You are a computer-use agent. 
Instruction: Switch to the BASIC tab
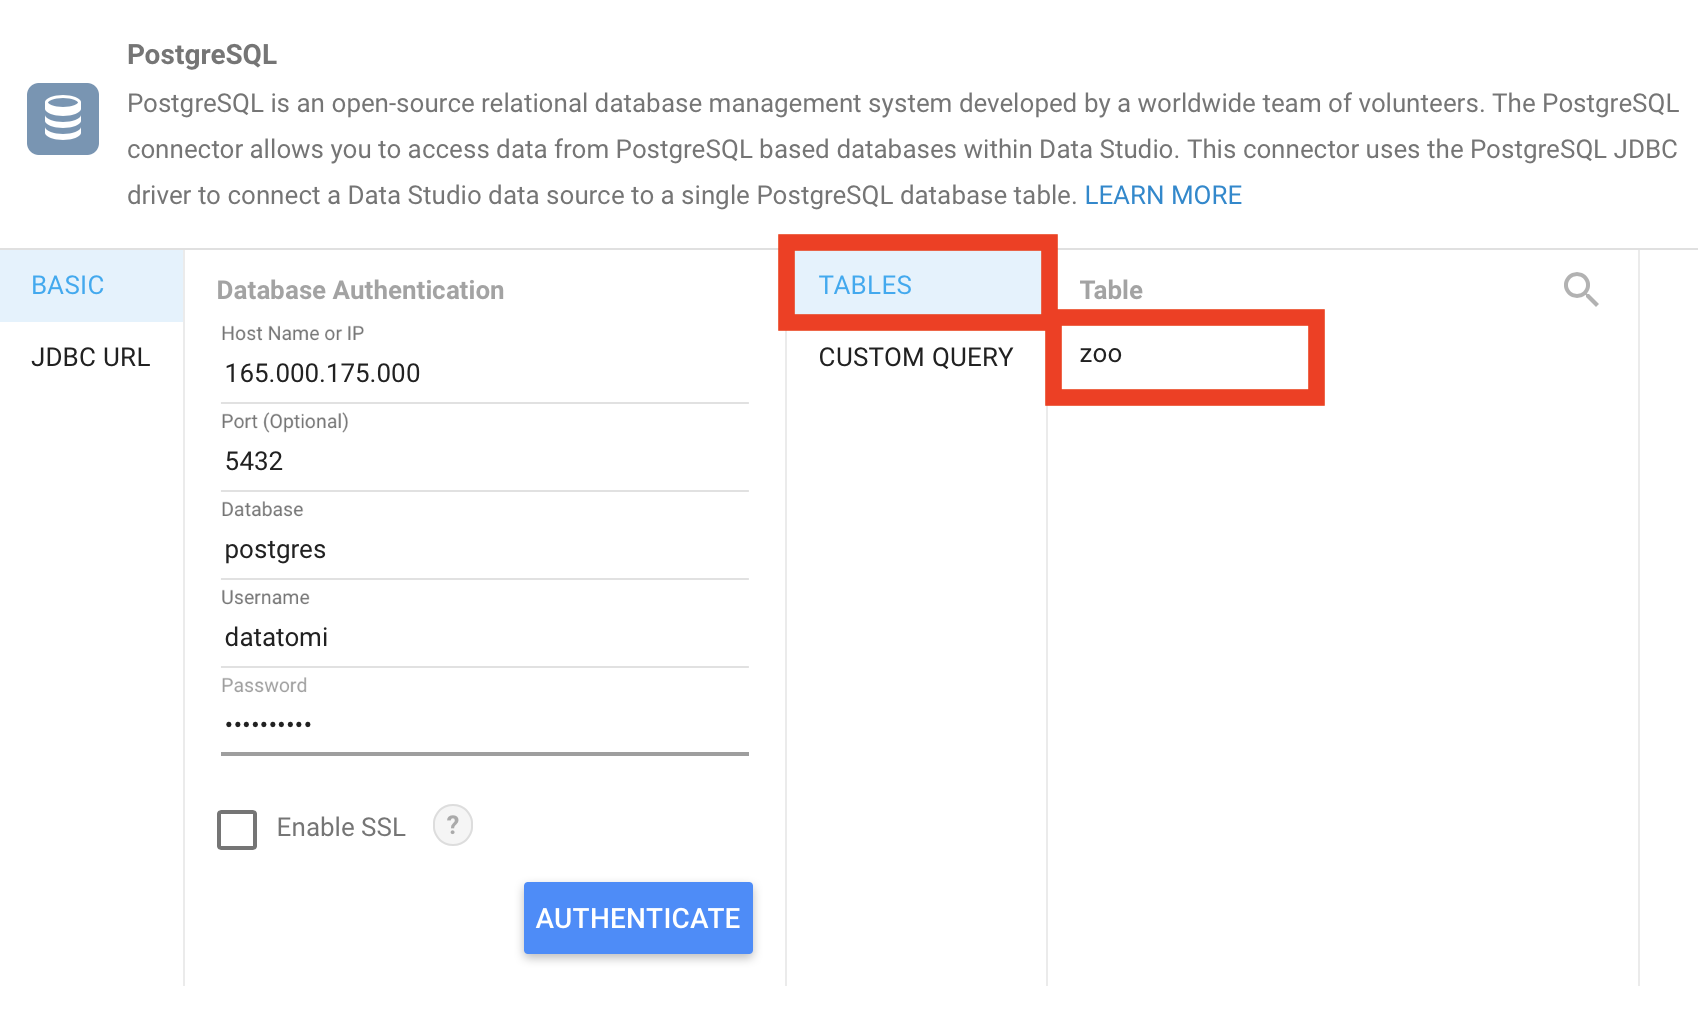92,285
